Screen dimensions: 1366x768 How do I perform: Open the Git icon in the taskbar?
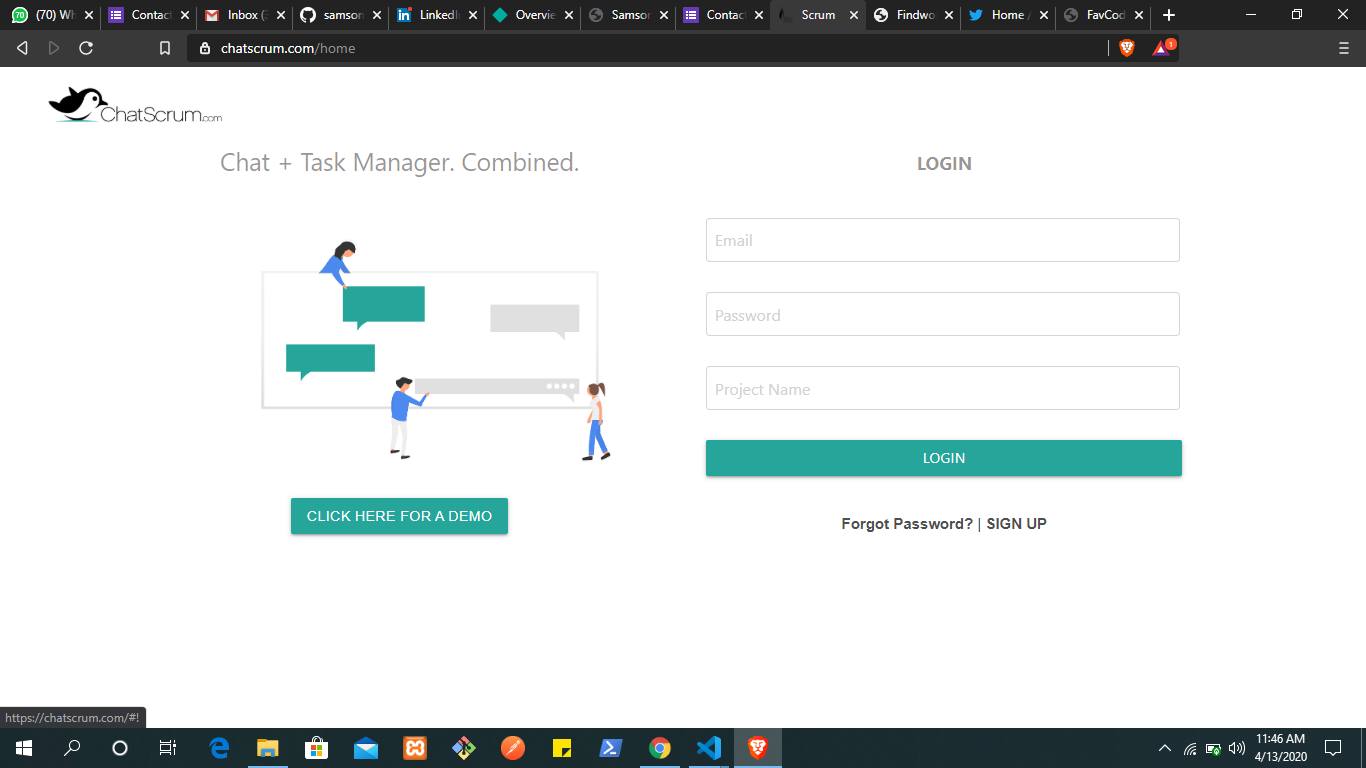(x=464, y=748)
